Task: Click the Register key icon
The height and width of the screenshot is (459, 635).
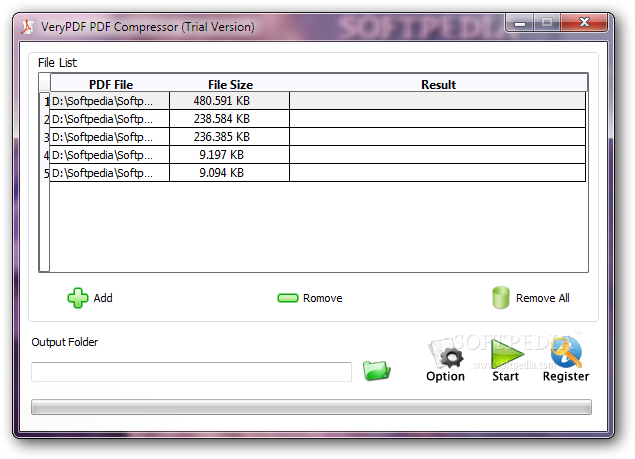Action: pyautogui.click(x=567, y=352)
